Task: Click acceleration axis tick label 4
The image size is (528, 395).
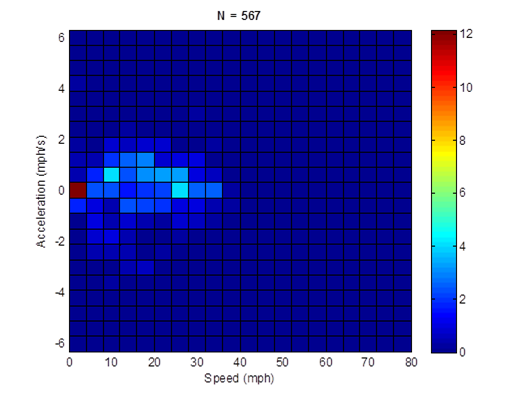Action: tap(61, 89)
